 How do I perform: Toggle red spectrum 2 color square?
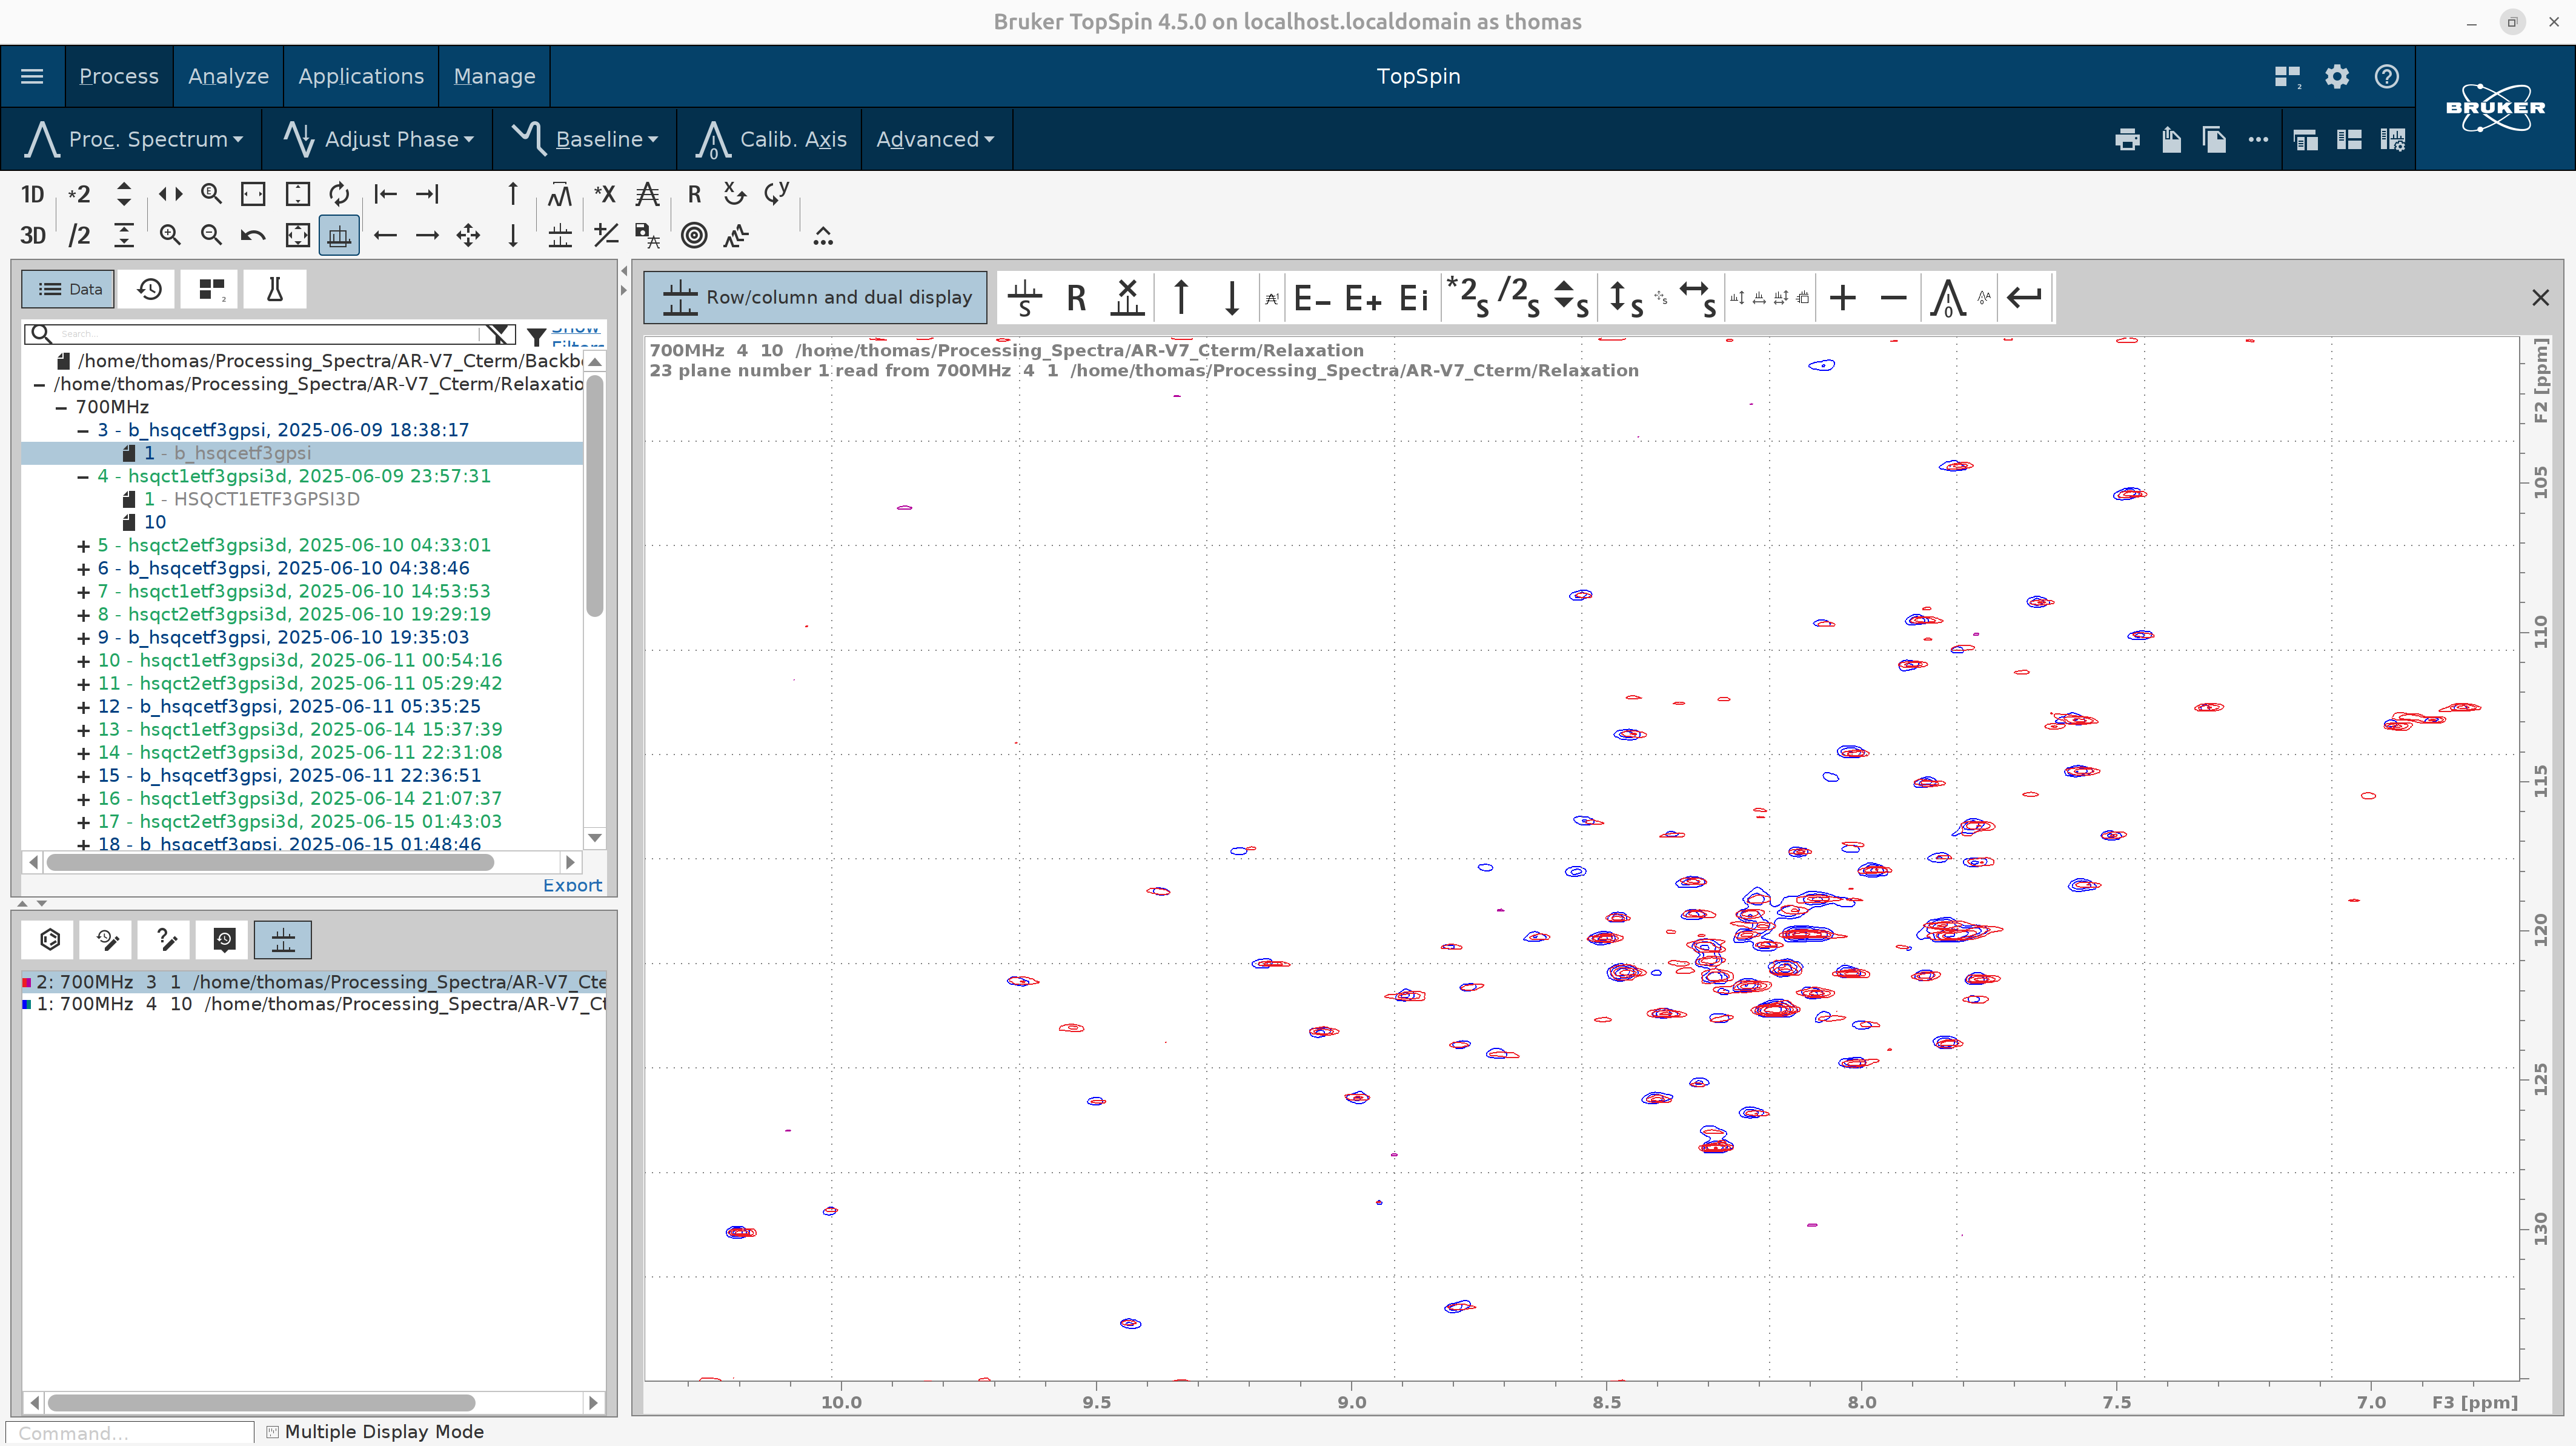point(27,982)
